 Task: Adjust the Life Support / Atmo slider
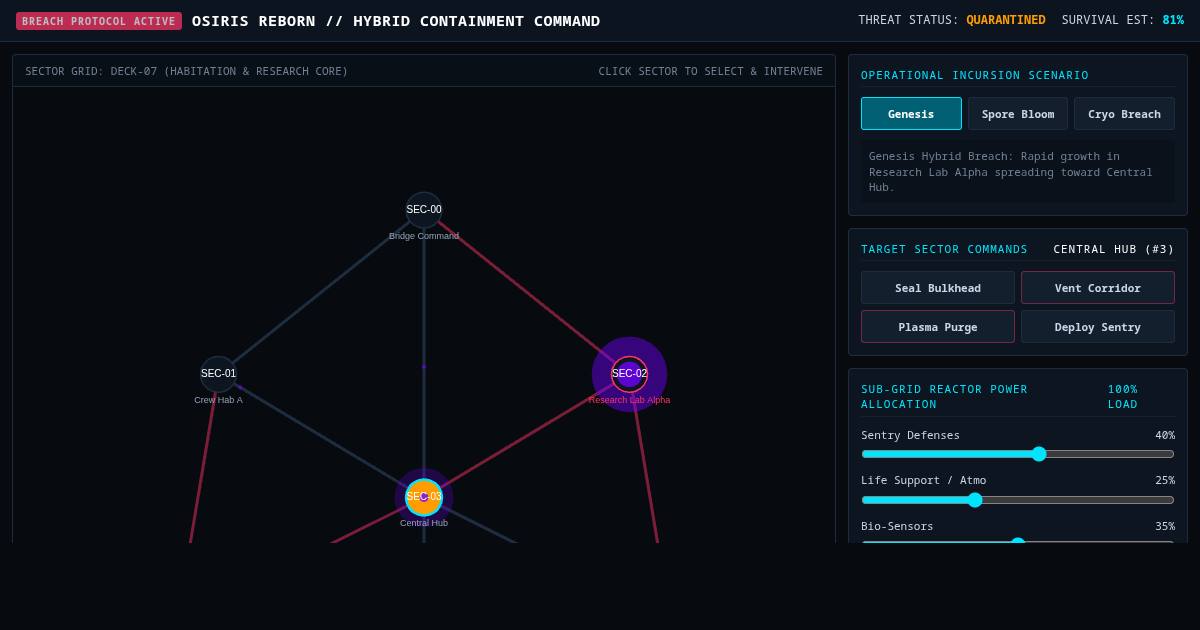(1018, 500)
